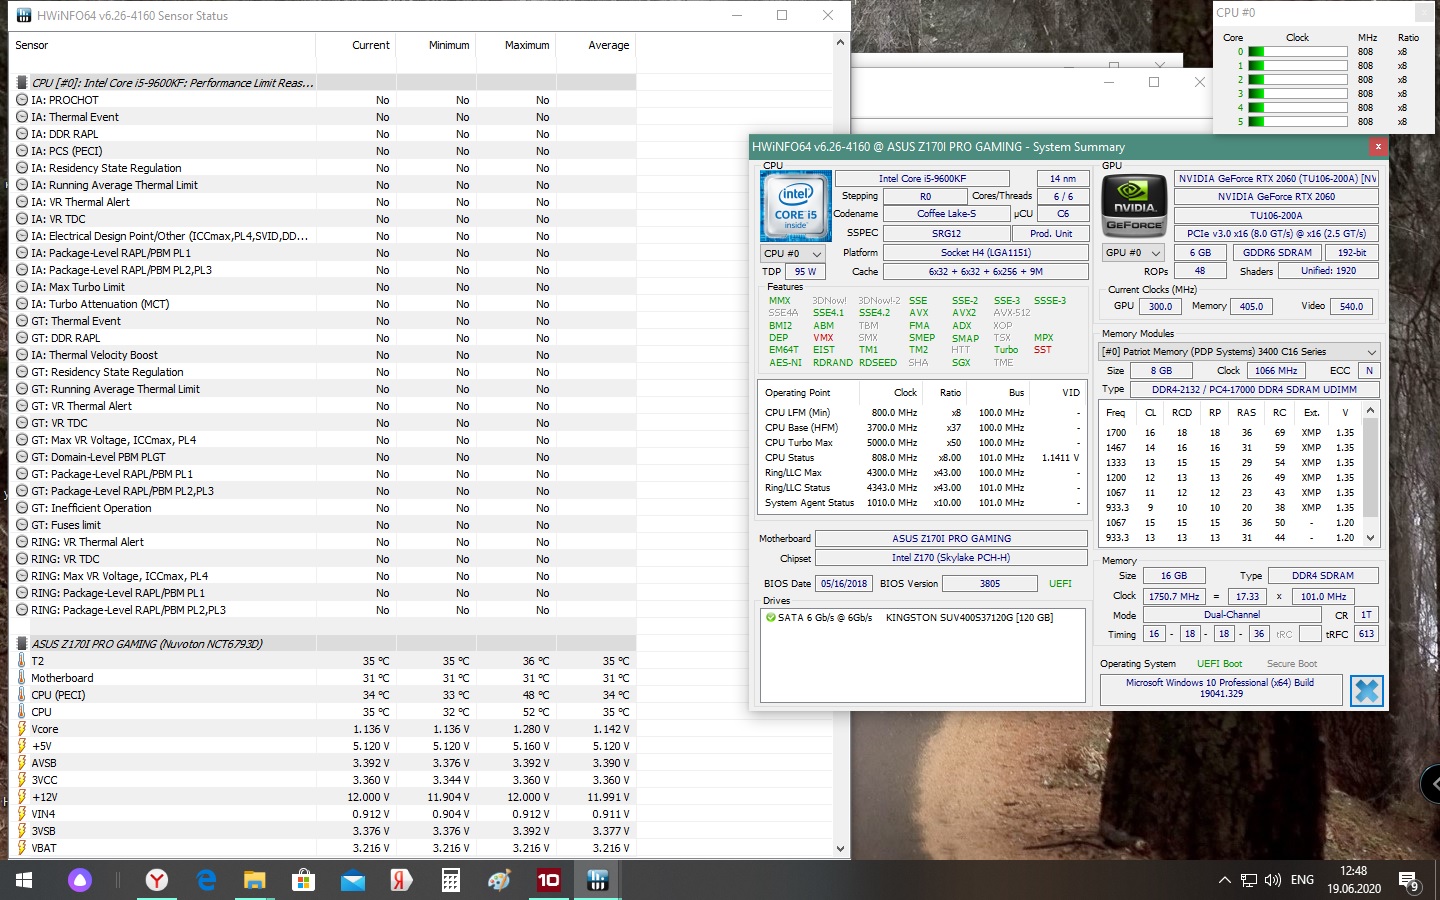Click the thermometer icon beside the Motherboard sensor
Image resolution: width=1440 pixels, height=900 pixels.
(22, 678)
